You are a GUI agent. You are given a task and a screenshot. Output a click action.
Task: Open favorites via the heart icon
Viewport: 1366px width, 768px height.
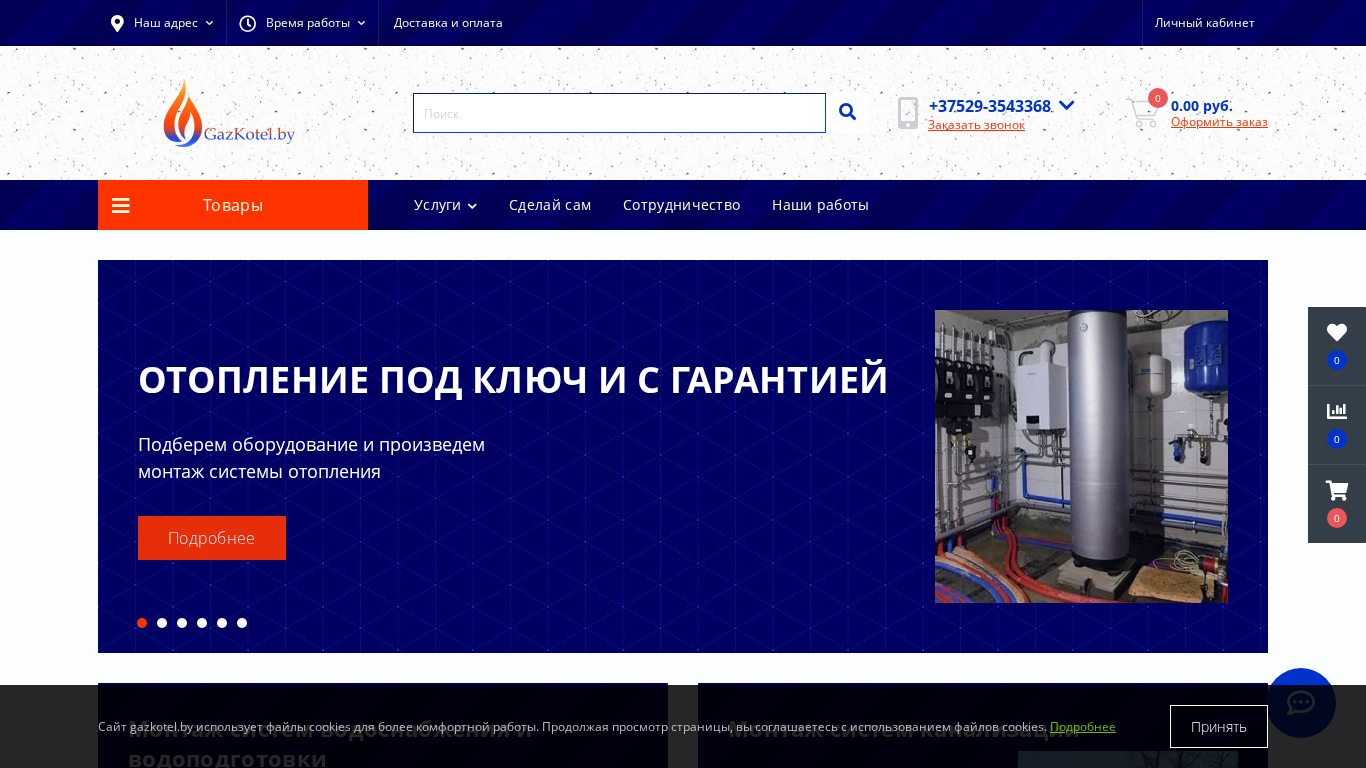click(x=1337, y=333)
